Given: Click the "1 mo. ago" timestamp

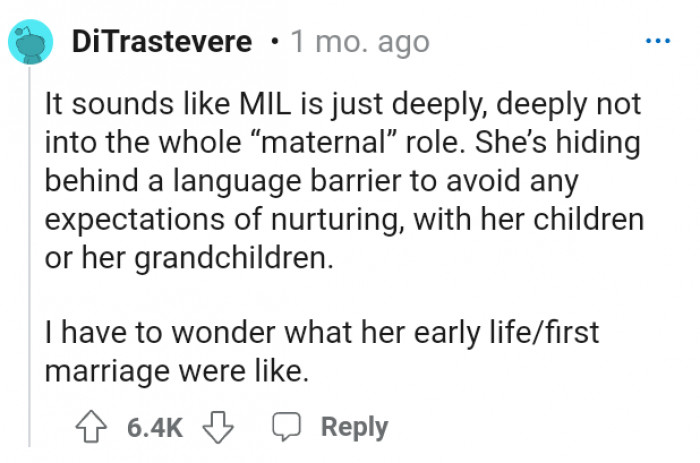Looking at the screenshot, I should point(359,43).
